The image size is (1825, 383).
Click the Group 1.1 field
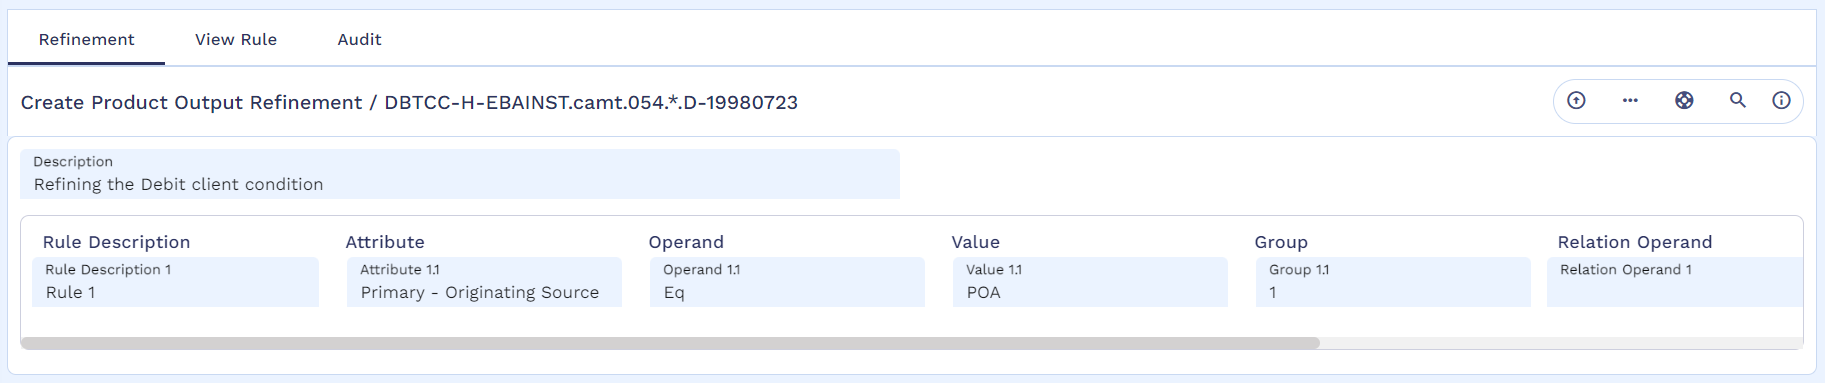pos(1393,282)
